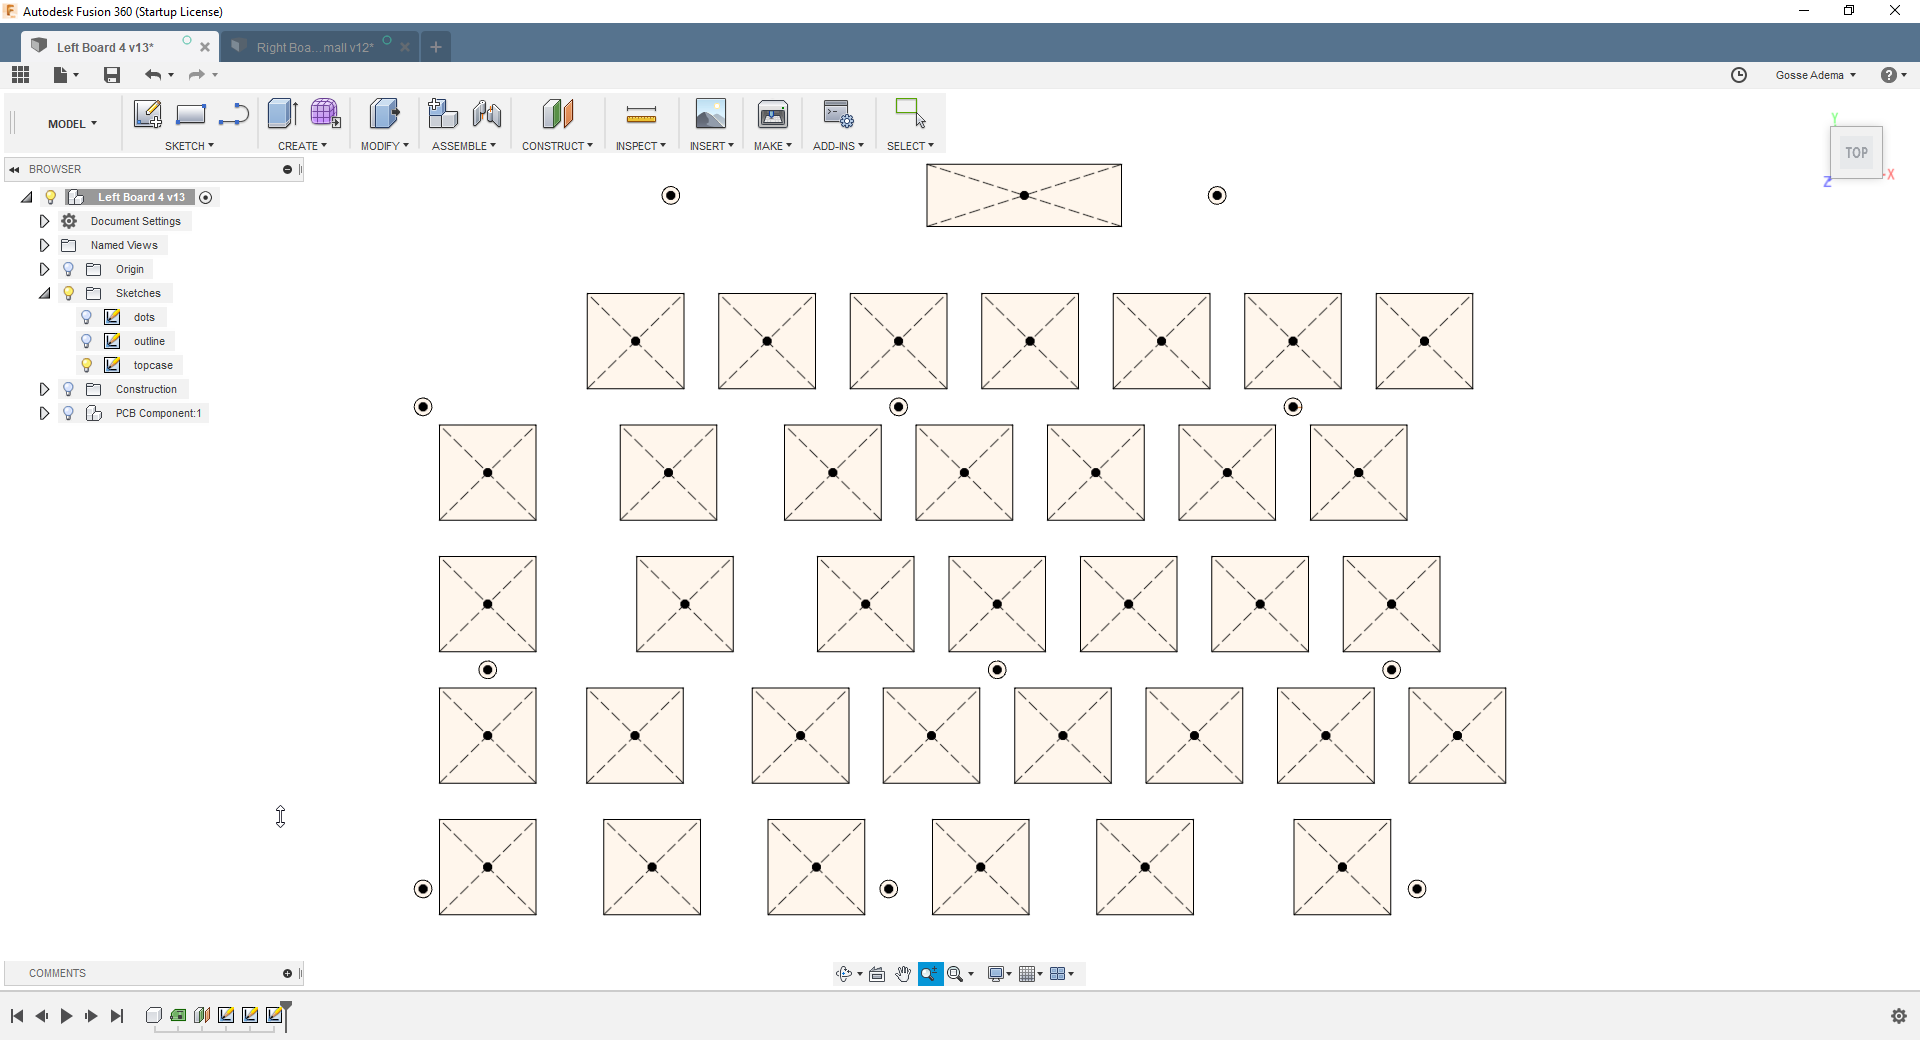Viewport: 1920px width, 1040px height.
Task: Open the 3D Print make icon
Action: [x=773, y=114]
